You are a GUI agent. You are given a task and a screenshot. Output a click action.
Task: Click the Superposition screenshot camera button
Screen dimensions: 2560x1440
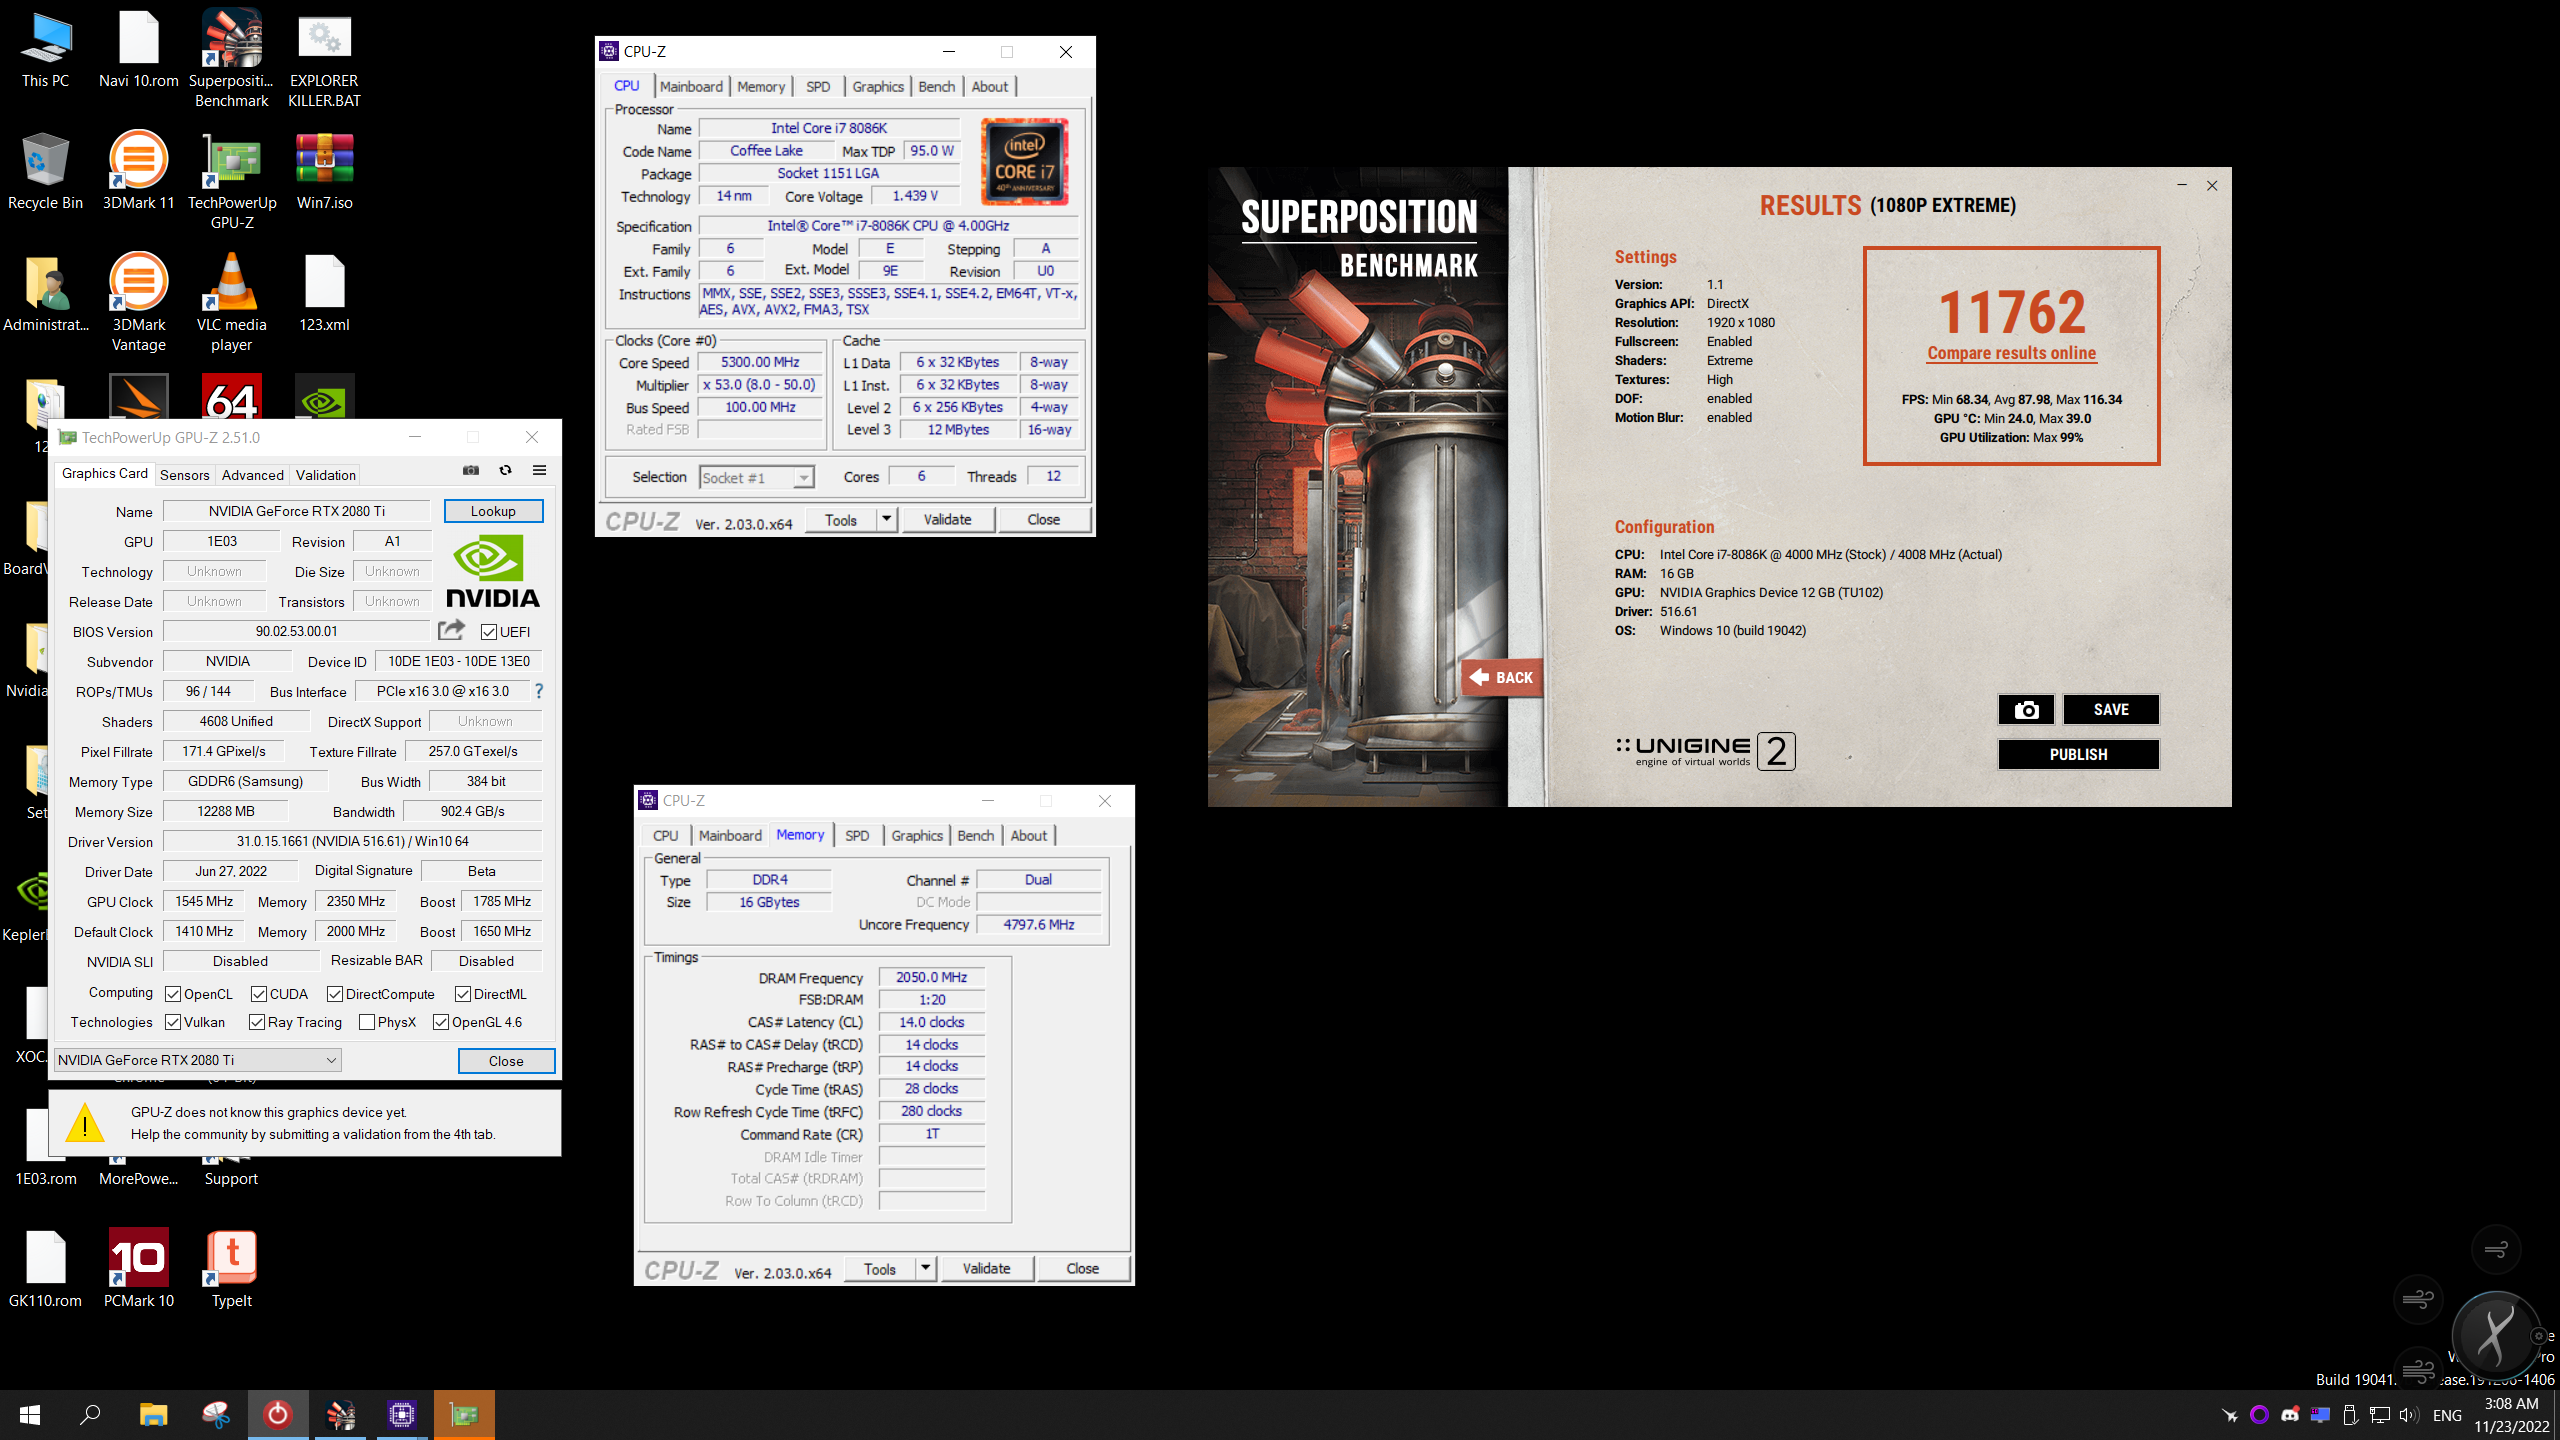[x=2026, y=710]
